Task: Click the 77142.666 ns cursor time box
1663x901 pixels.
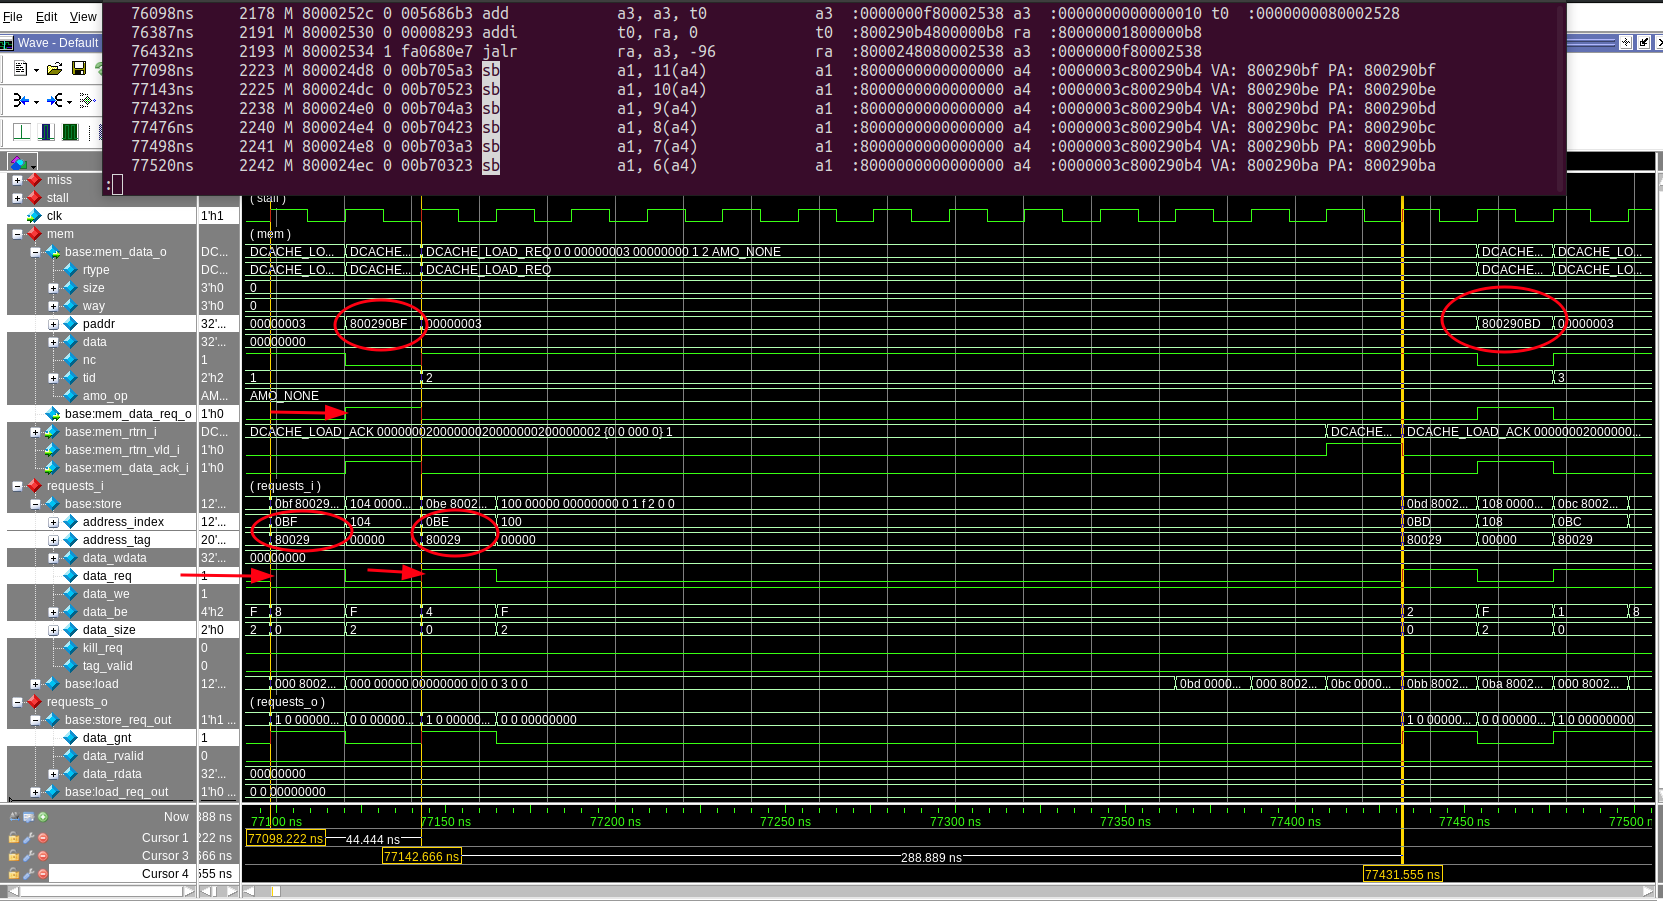Action: coord(422,857)
